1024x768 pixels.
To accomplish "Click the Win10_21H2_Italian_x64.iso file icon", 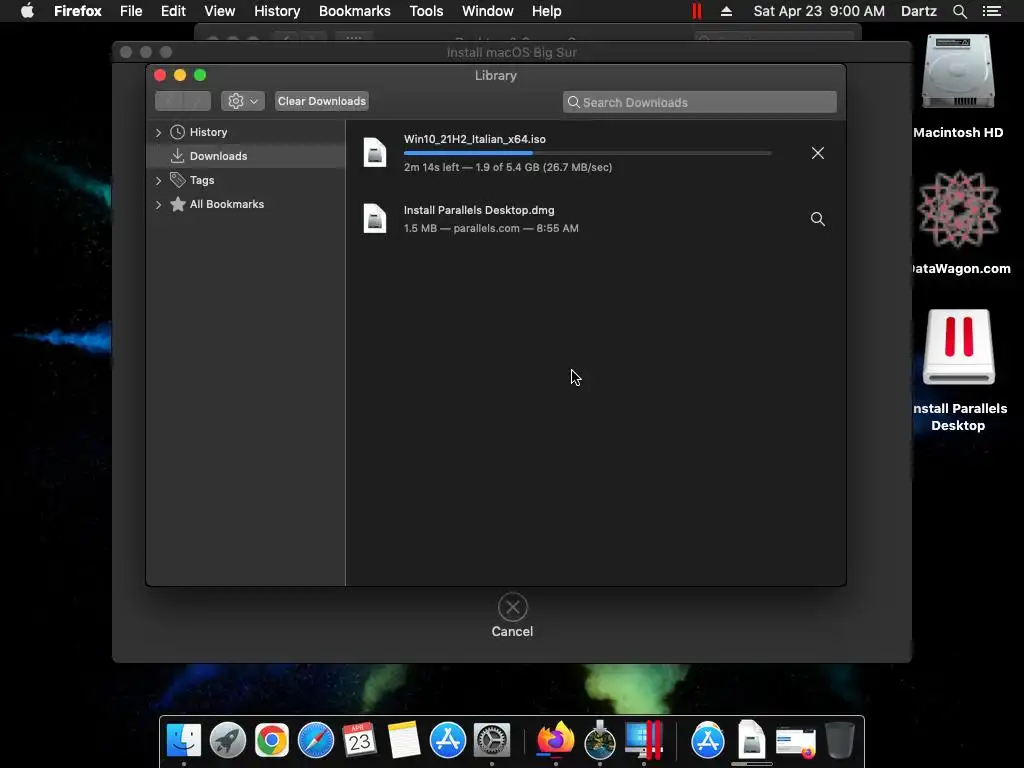I will click(375, 153).
